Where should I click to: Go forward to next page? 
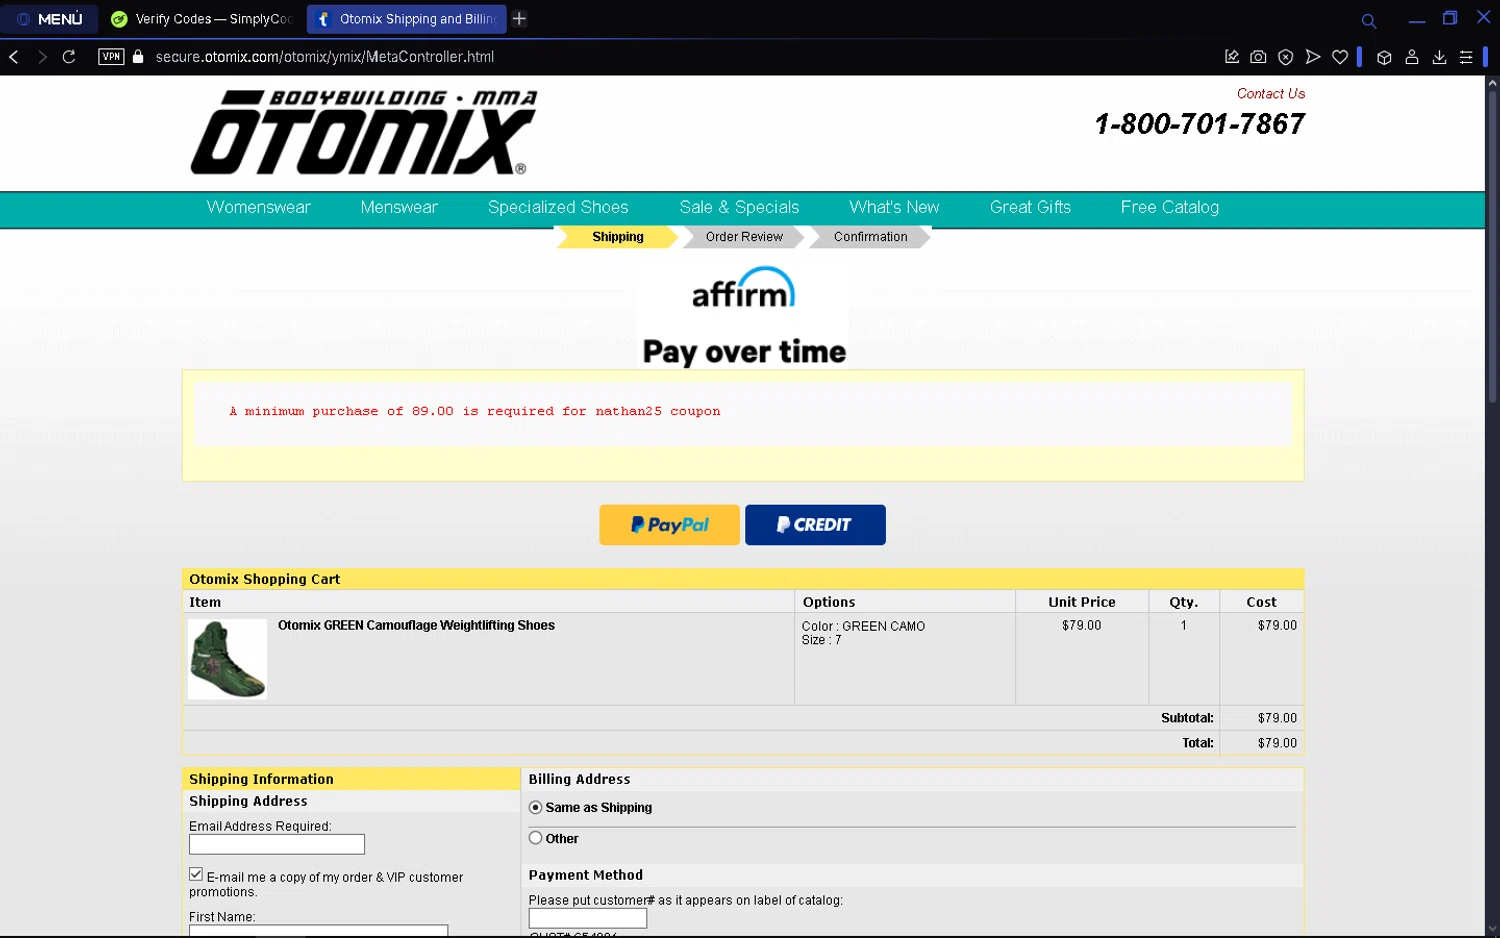42,57
